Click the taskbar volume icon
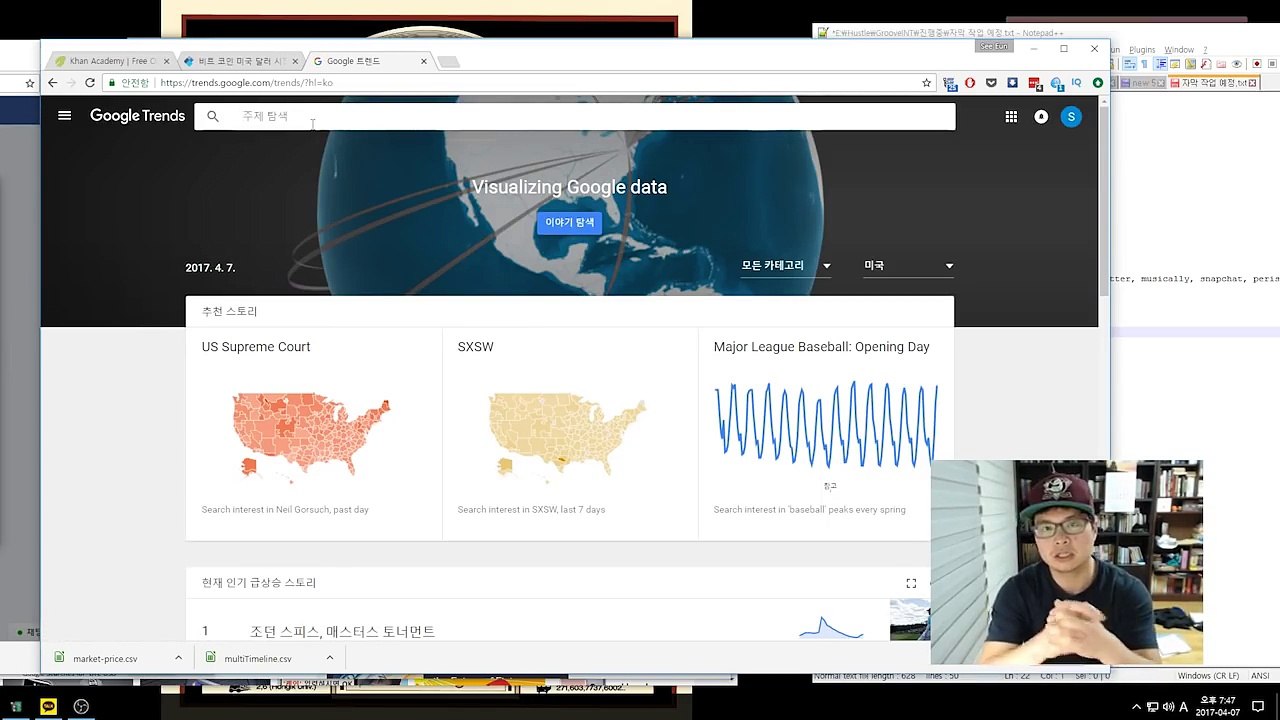 tap(1168, 707)
